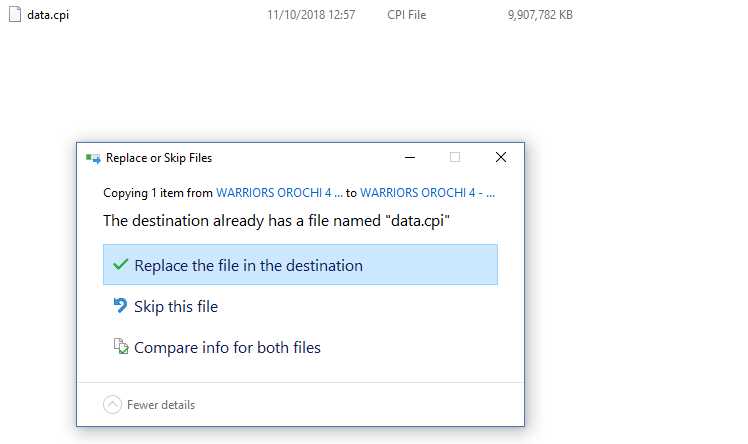This screenshot has height=444, width=748.
Task: Choose Skip this file
Action: click(x=176, y=307)
